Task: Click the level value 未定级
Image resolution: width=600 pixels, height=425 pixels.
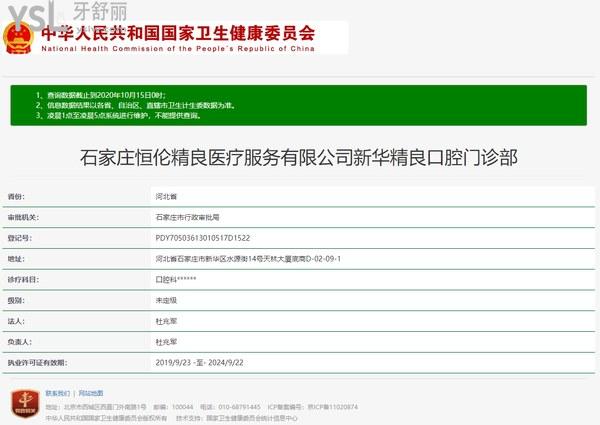Action: click(166, 300)
